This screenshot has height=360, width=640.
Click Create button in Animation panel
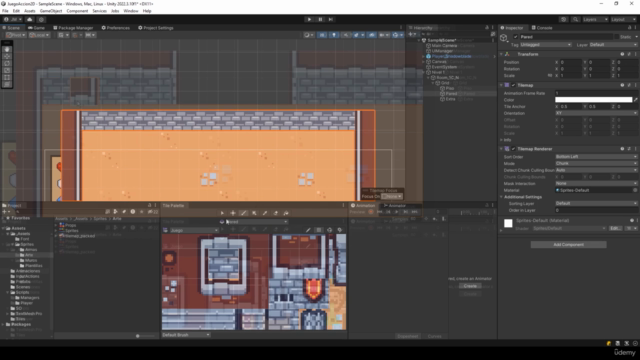coord(470,286)
